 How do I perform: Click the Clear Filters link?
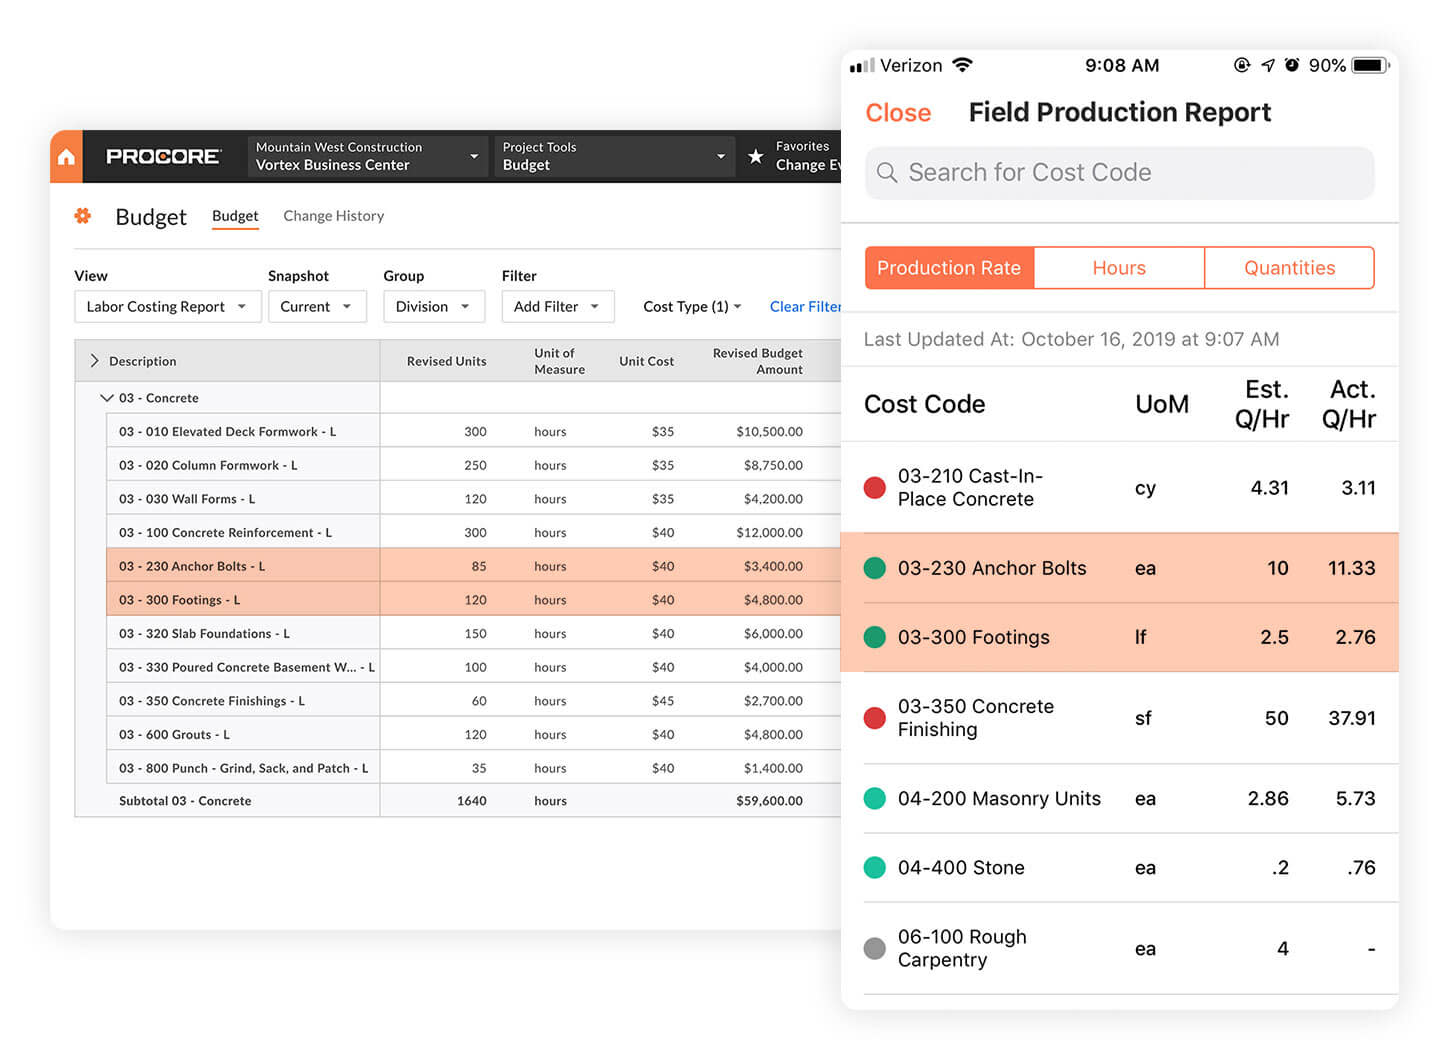(805, 307)
